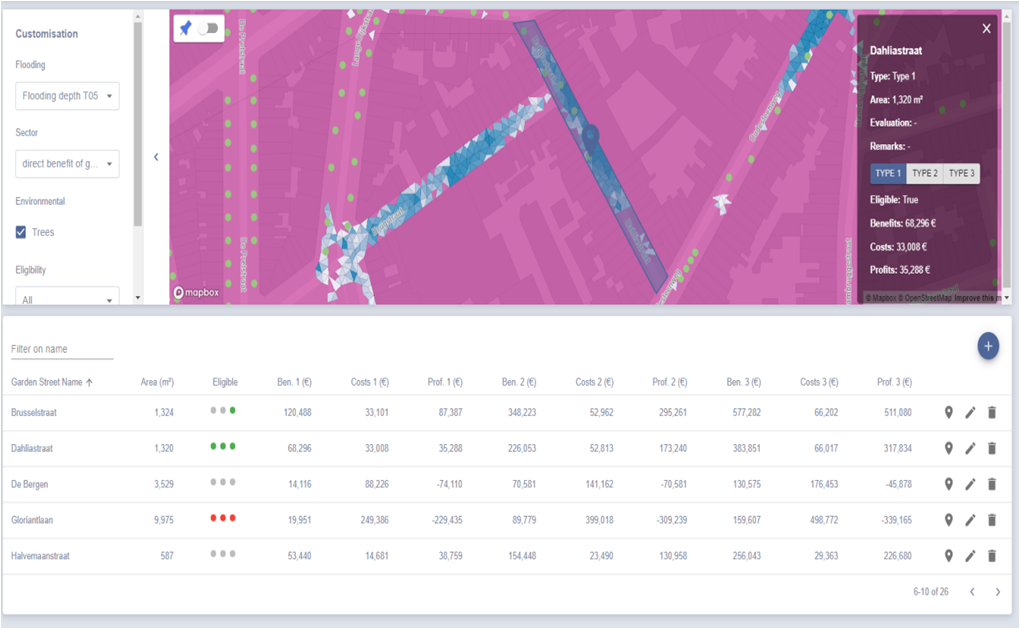Click the map pin icon for Brusselstraat

pos(949,413)
